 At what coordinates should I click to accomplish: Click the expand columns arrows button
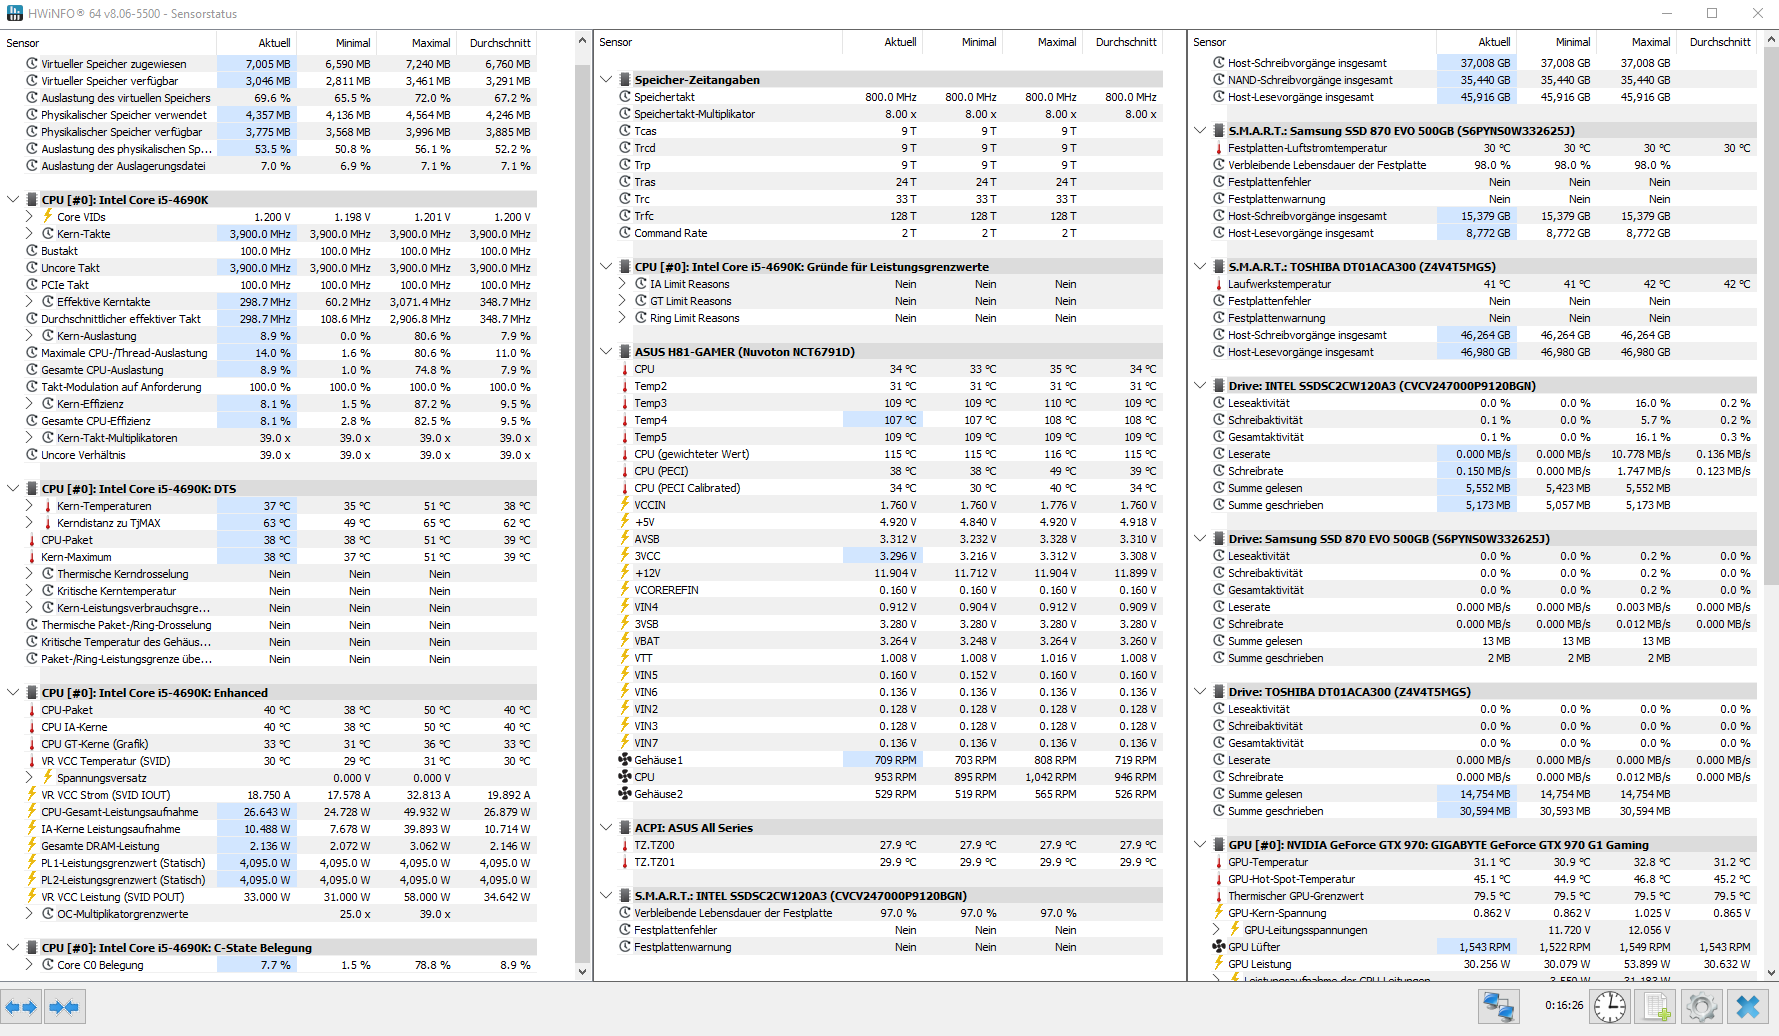click(21, 1007)
